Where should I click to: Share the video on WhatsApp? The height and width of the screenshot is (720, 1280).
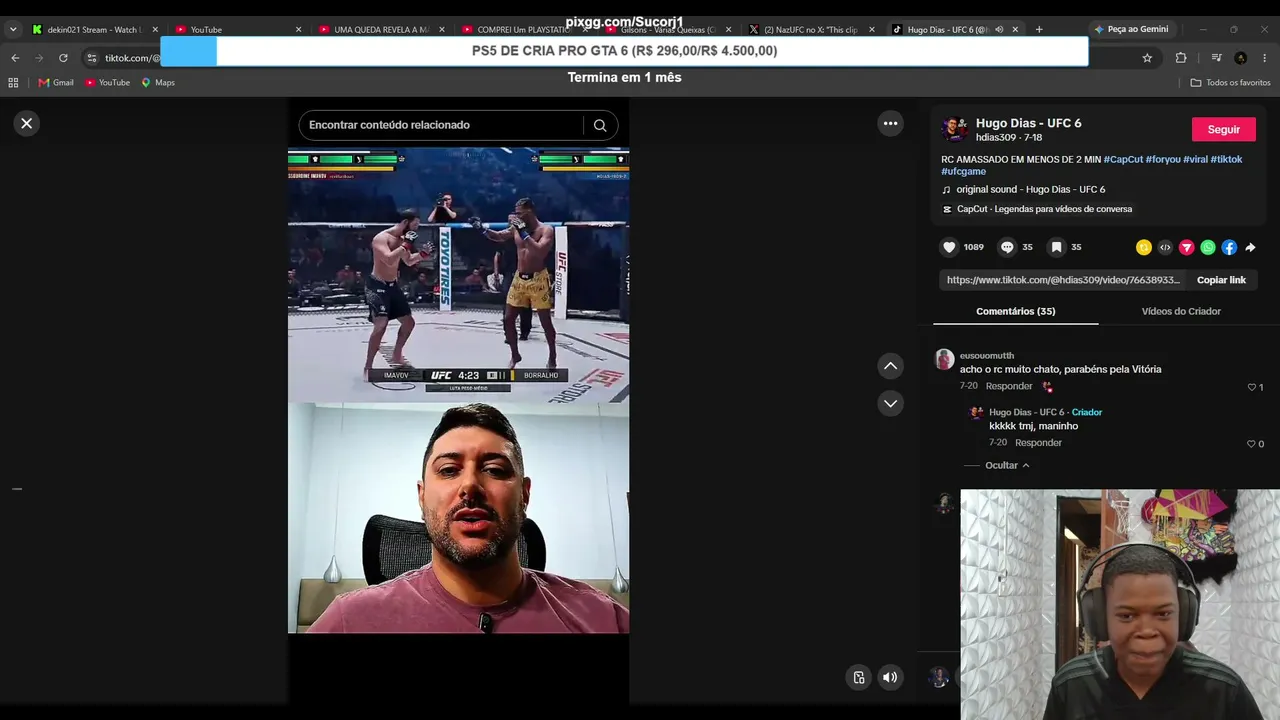point(1208,247)
